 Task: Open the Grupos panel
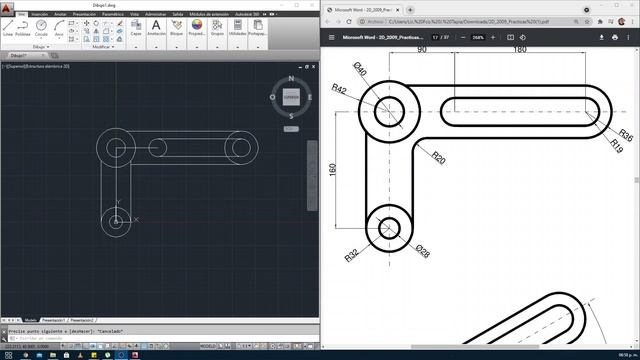217,28
